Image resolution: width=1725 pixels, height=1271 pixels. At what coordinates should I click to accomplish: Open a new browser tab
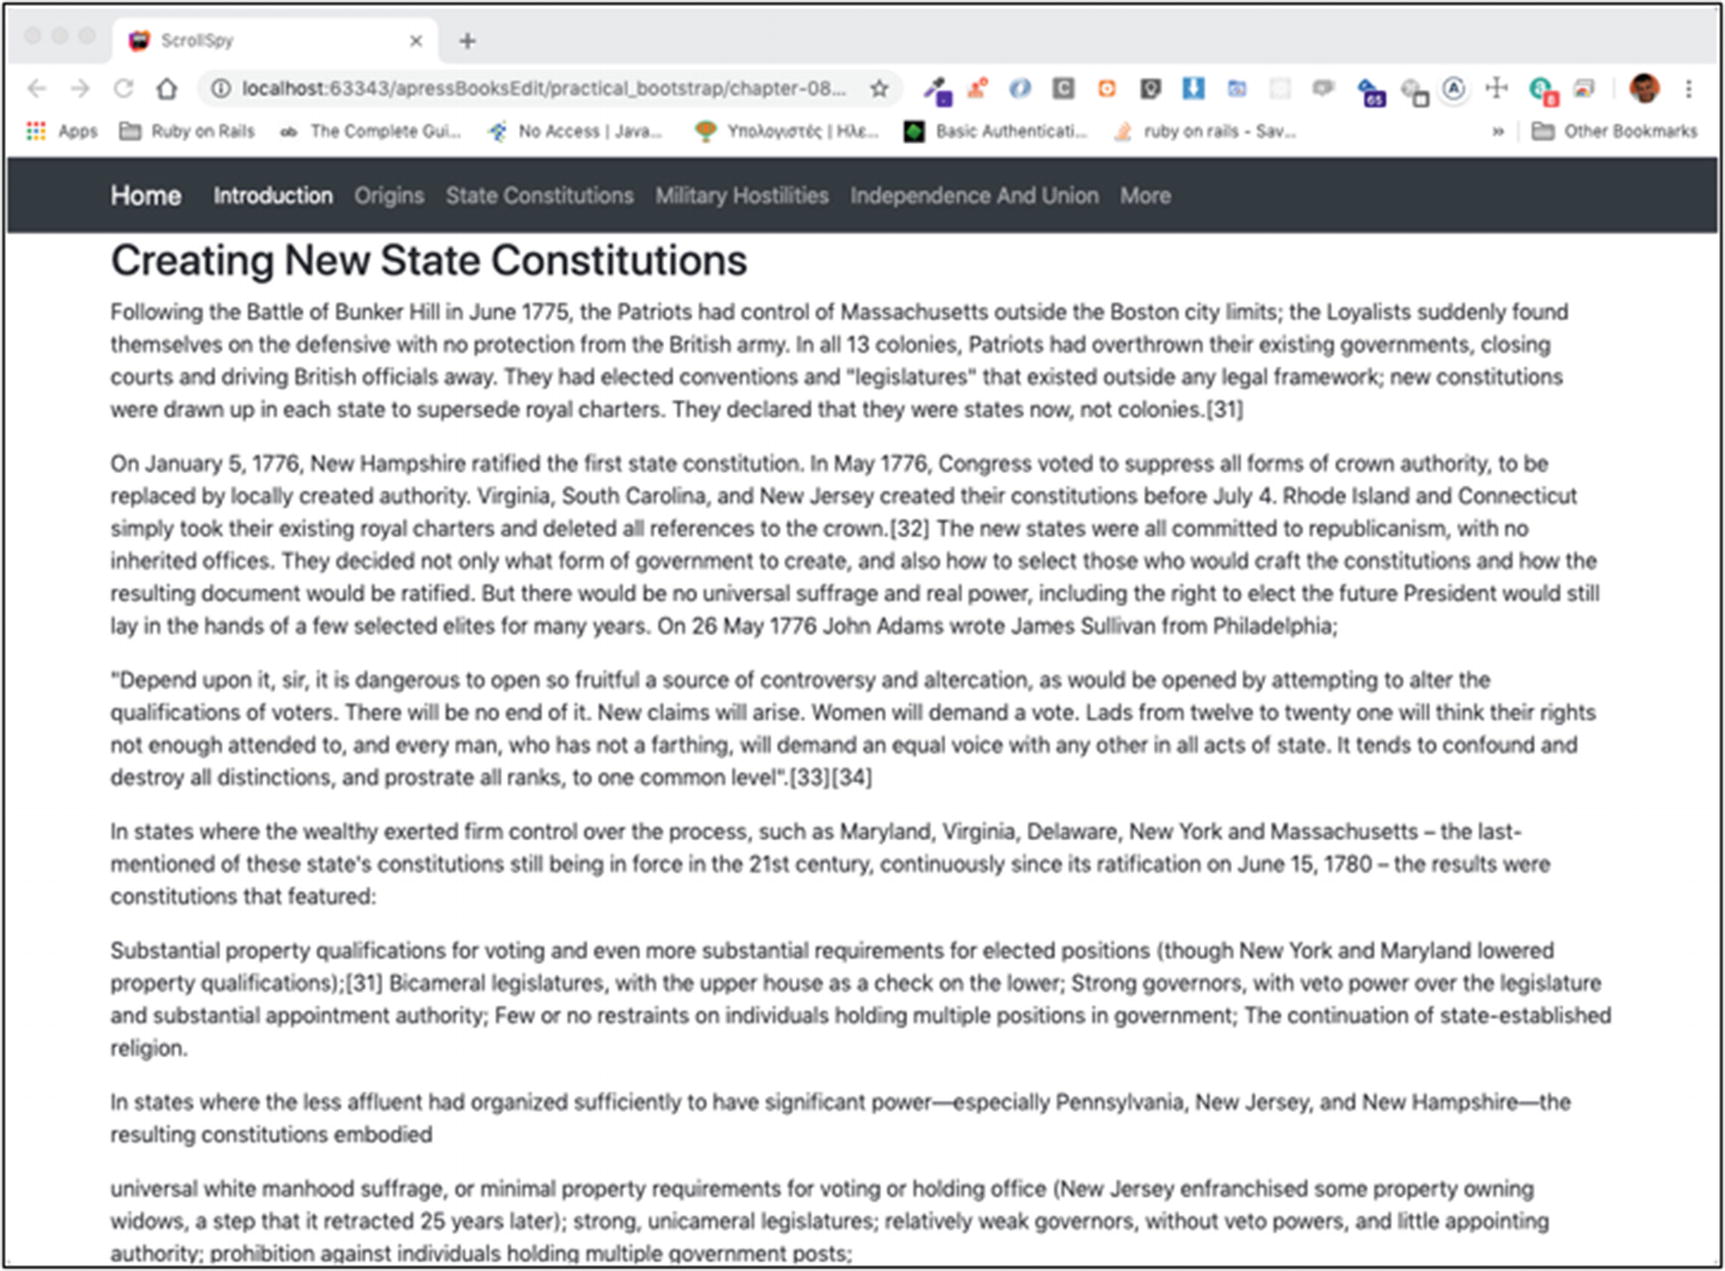point(467,41)
